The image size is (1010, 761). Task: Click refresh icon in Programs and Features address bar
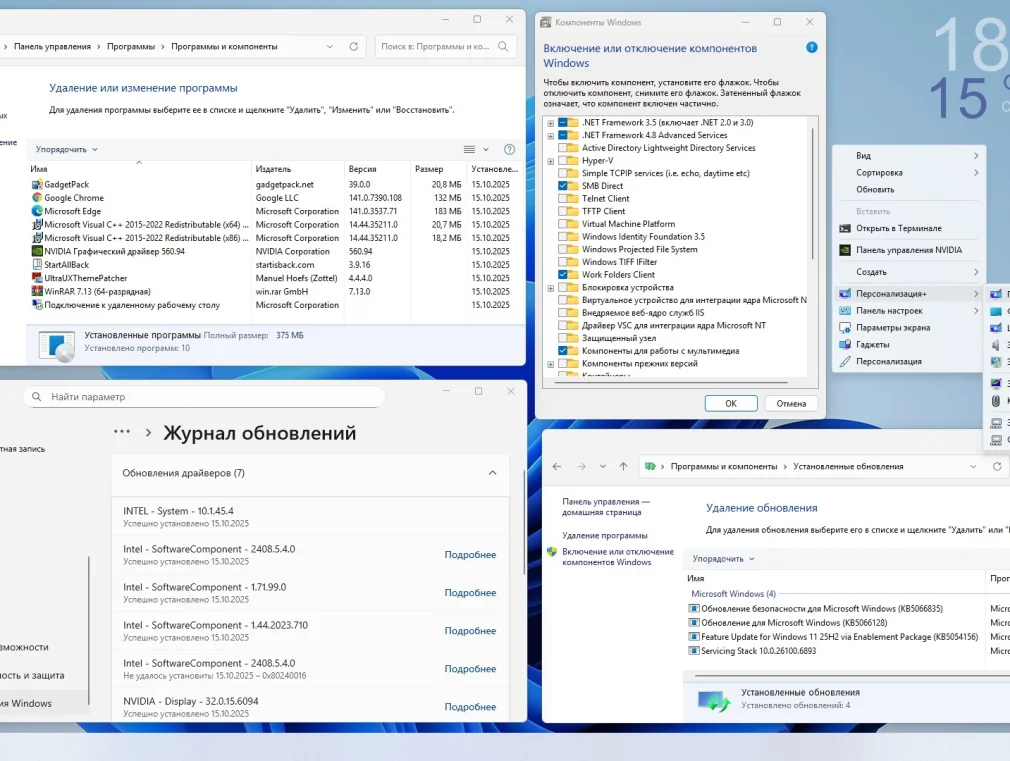click(353, 46)
